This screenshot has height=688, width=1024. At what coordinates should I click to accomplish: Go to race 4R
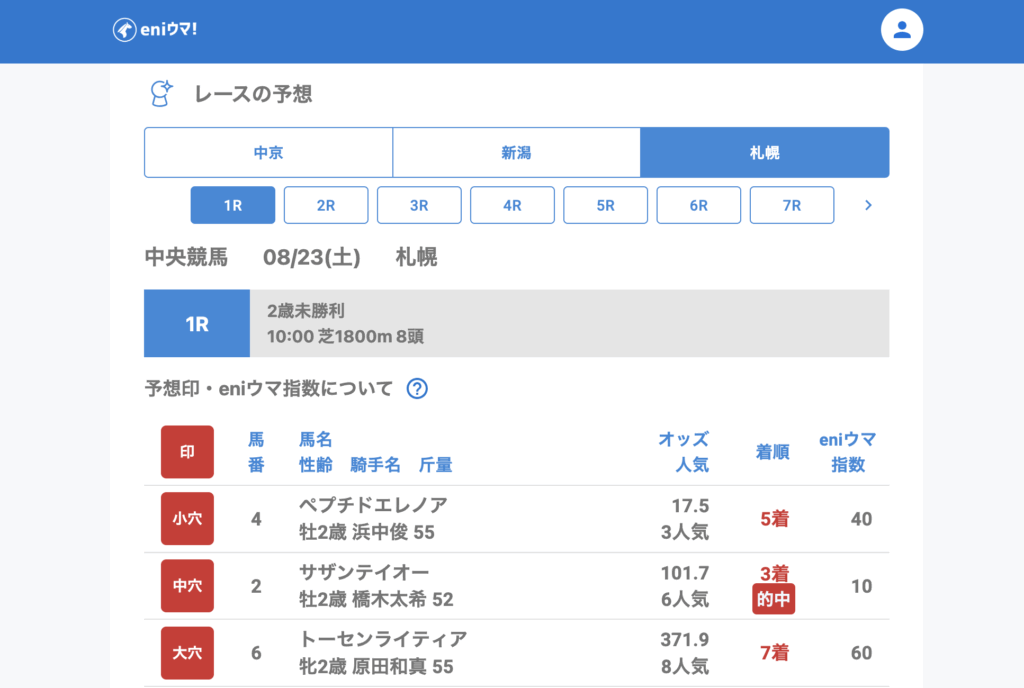(x=512, y=205)
